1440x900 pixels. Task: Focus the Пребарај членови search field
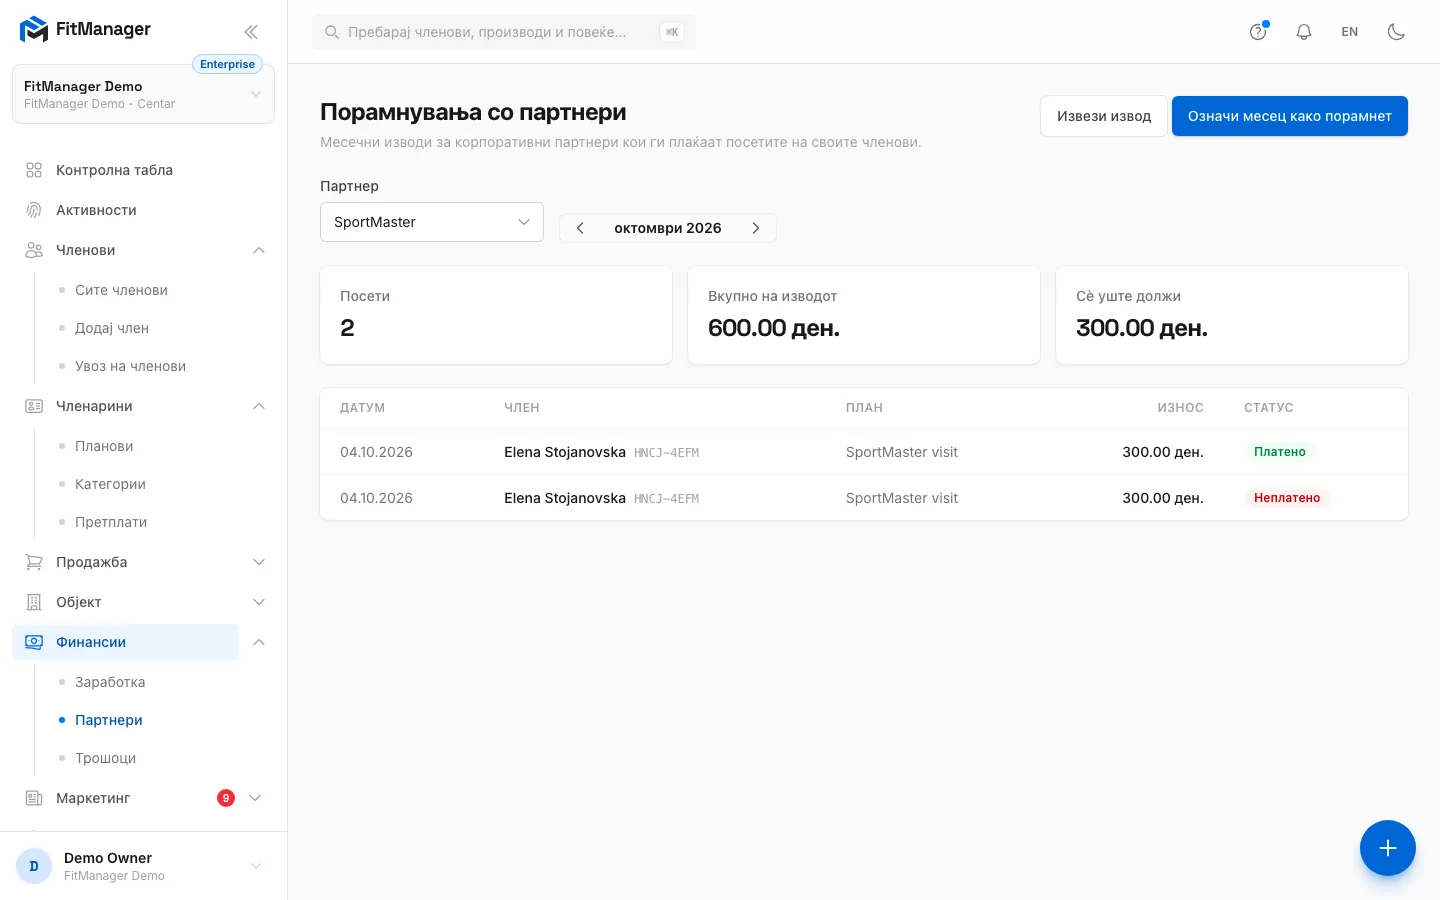(504, 32)
